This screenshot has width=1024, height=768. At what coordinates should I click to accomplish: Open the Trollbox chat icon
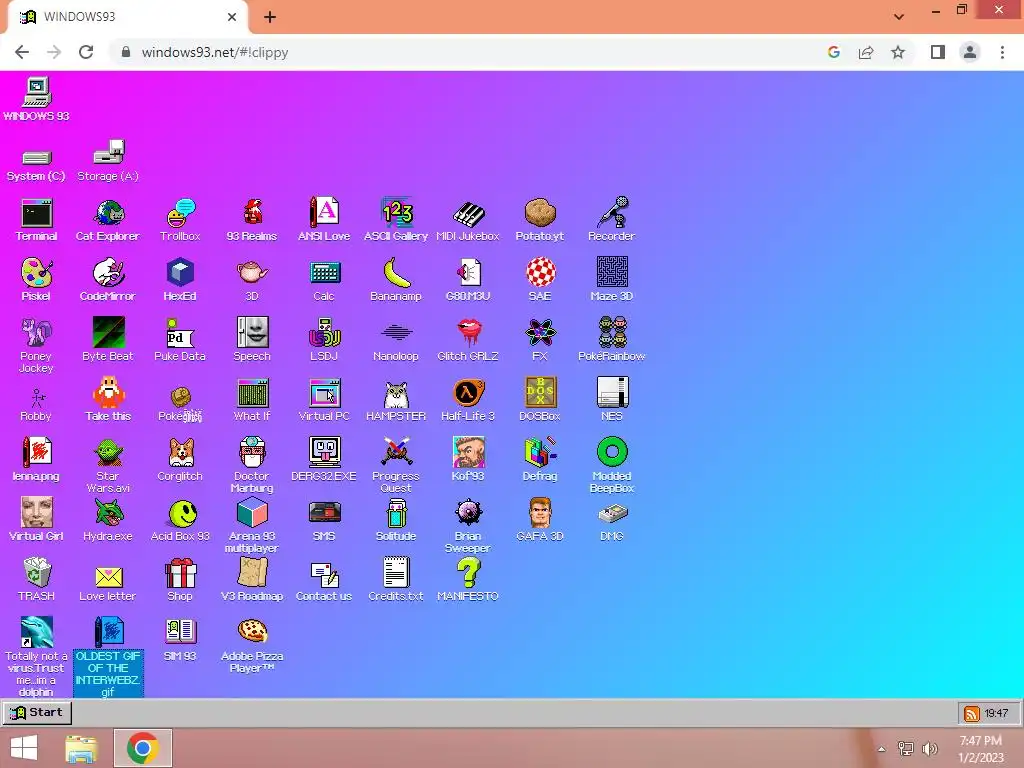[x=180, y=213]
